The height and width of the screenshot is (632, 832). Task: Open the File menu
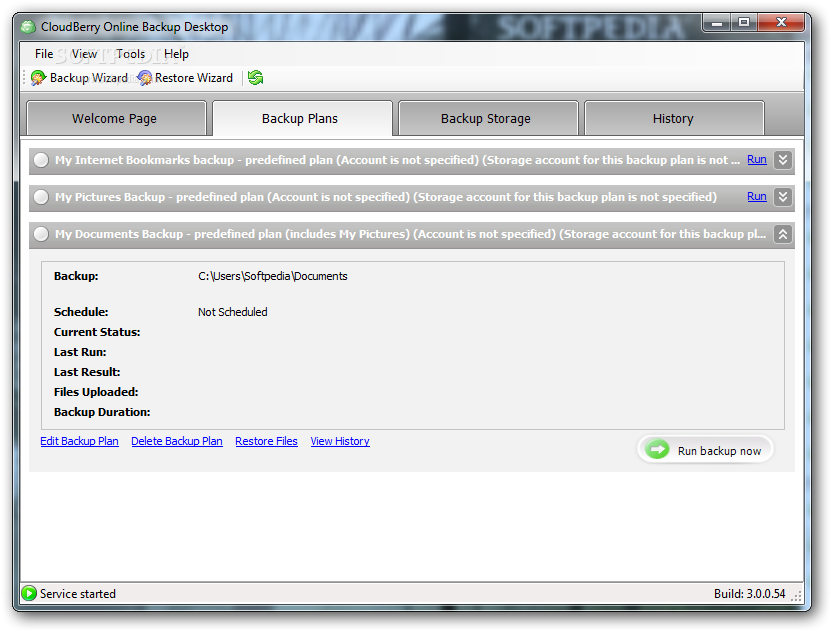(x=44, y=54)
